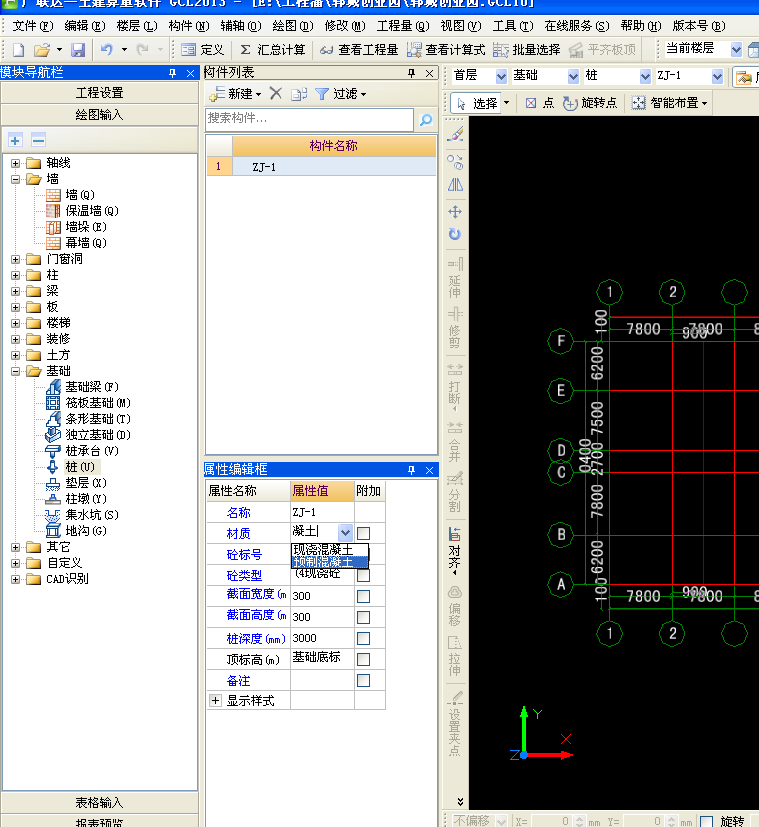Click the rotate tool icon in vertical toolbar
The height and width of the screenshot is (827, 759).
[x=455, y=234]
